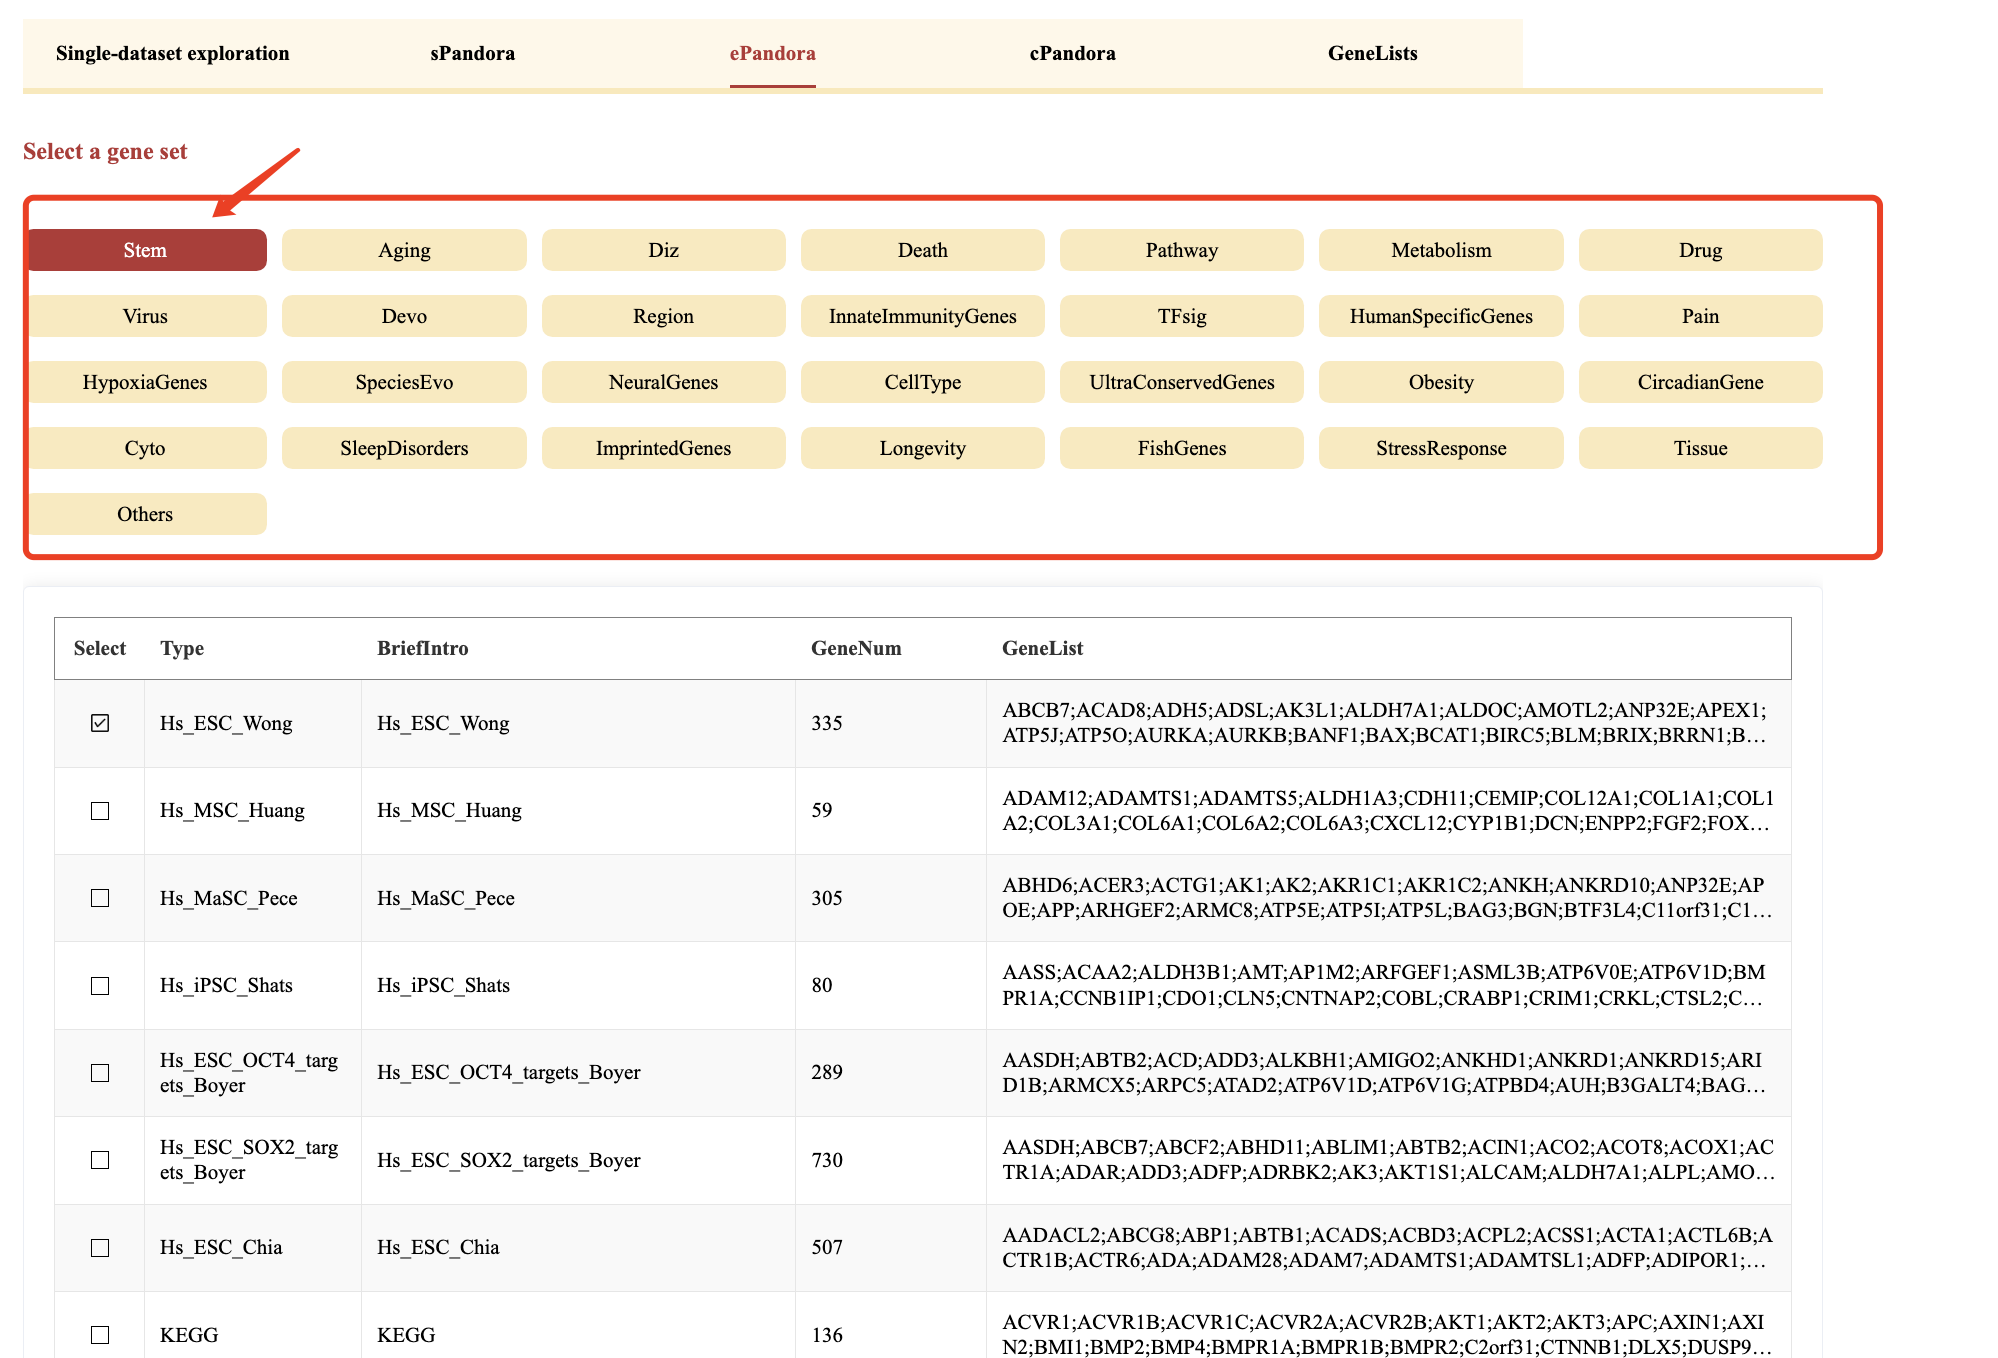Pick the SleepDisorders gene set

click(x=404, y=448)
